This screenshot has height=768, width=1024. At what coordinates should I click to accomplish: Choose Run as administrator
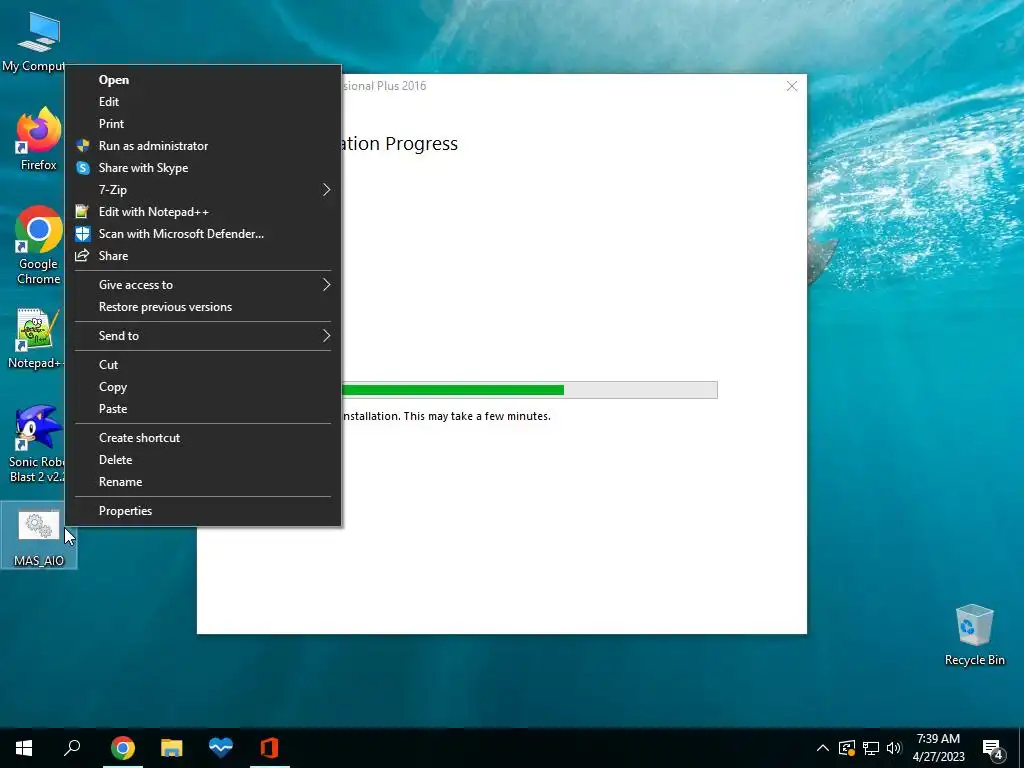point(203,146)
